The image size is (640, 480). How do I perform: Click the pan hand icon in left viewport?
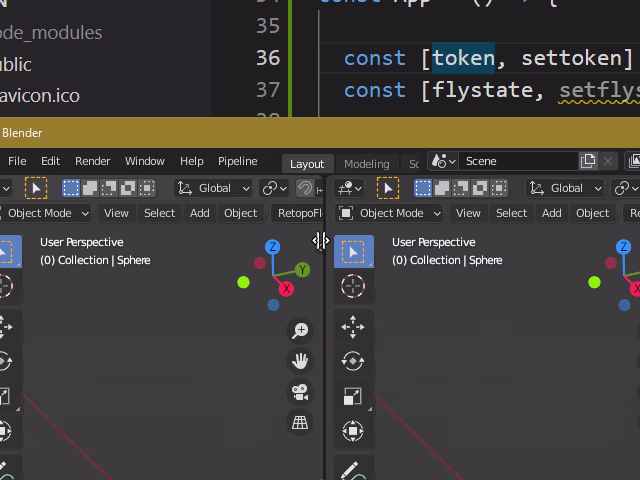300,361
